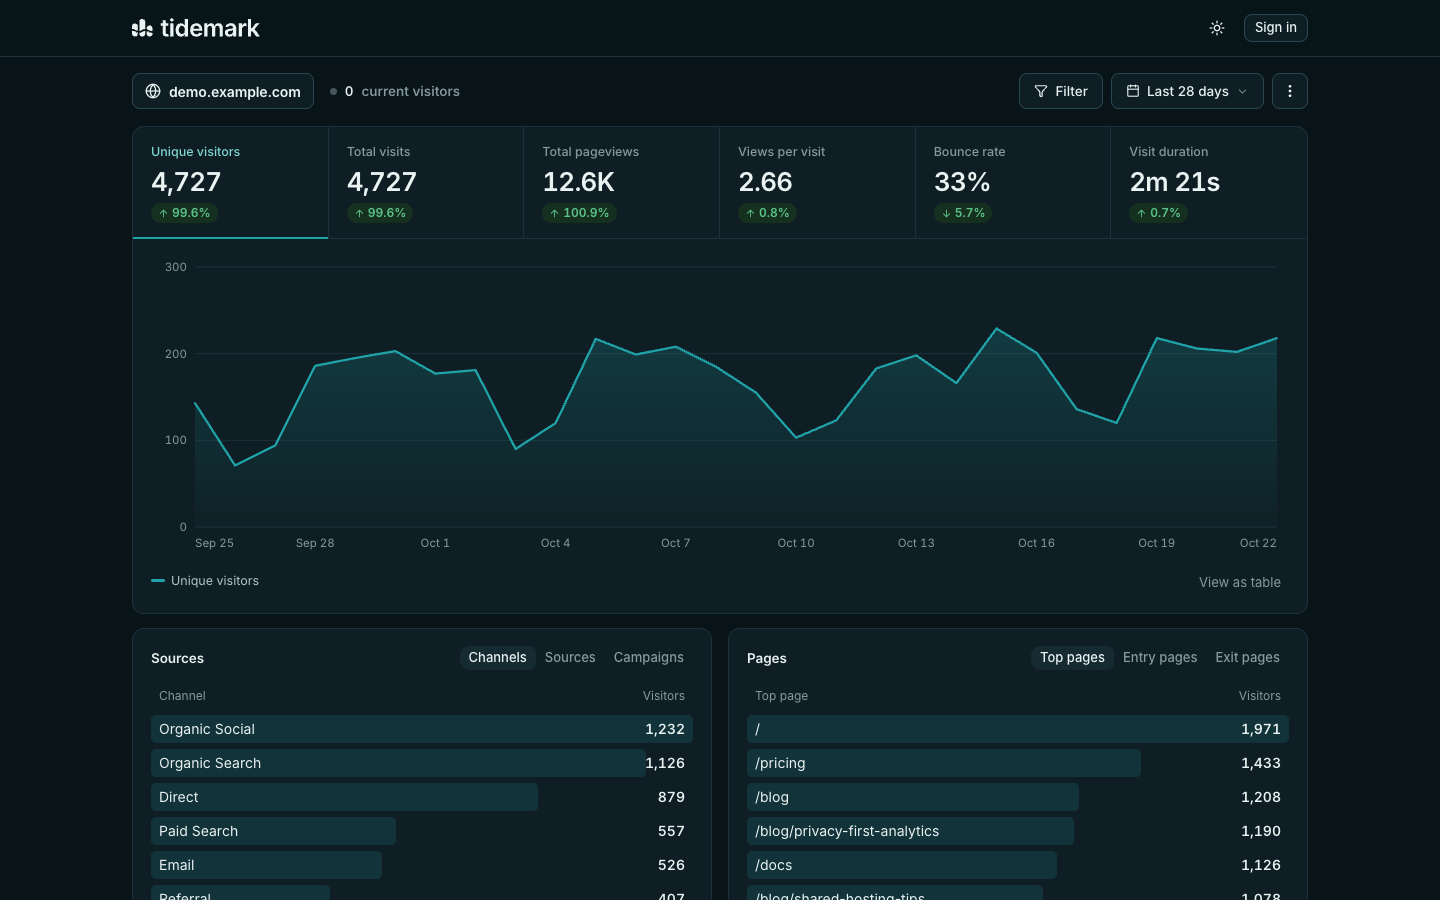Click the Top page column header
This screenshot has height=900, width=1440.
[782, 696]
